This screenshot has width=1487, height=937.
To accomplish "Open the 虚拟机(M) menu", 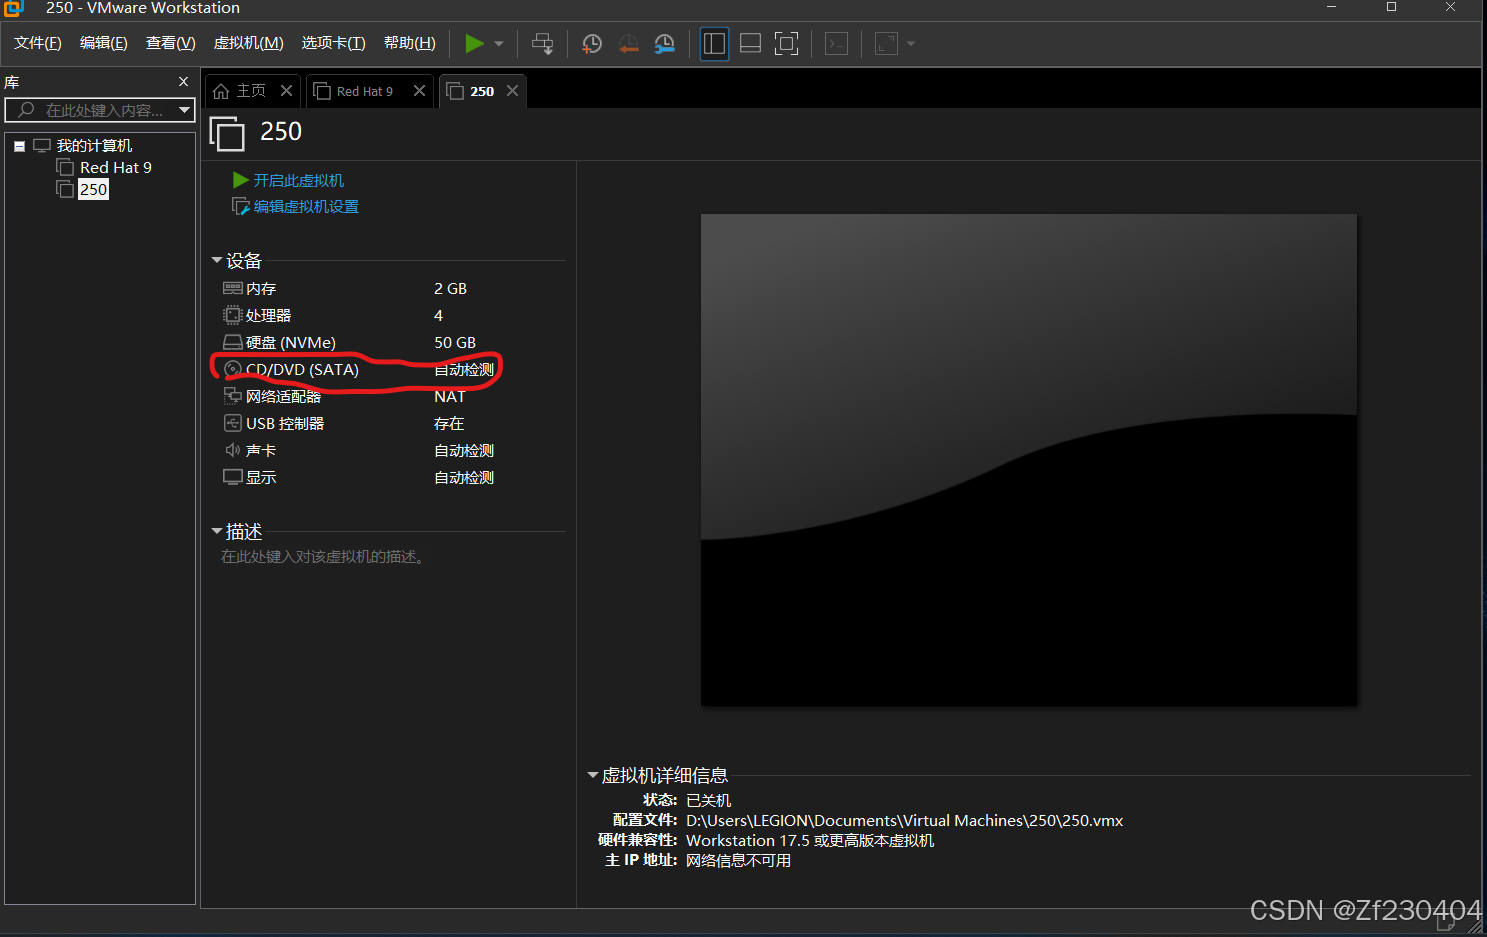I will click(x=248, y=43).
